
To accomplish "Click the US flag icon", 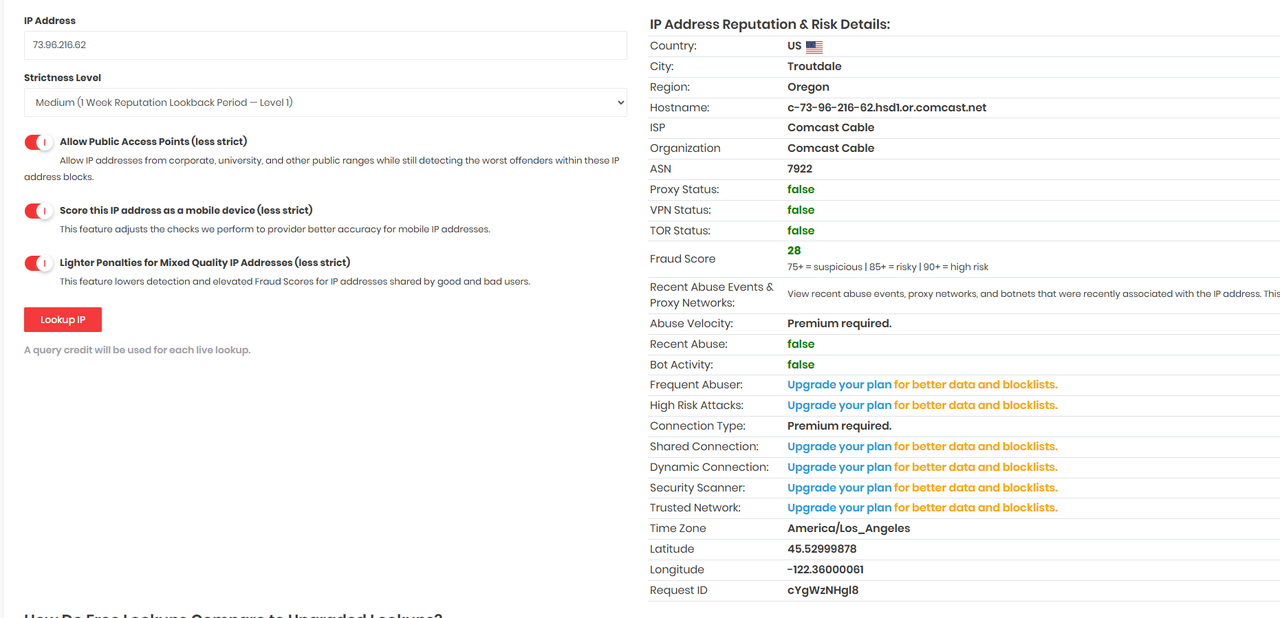I will click(x=814, y=46).
